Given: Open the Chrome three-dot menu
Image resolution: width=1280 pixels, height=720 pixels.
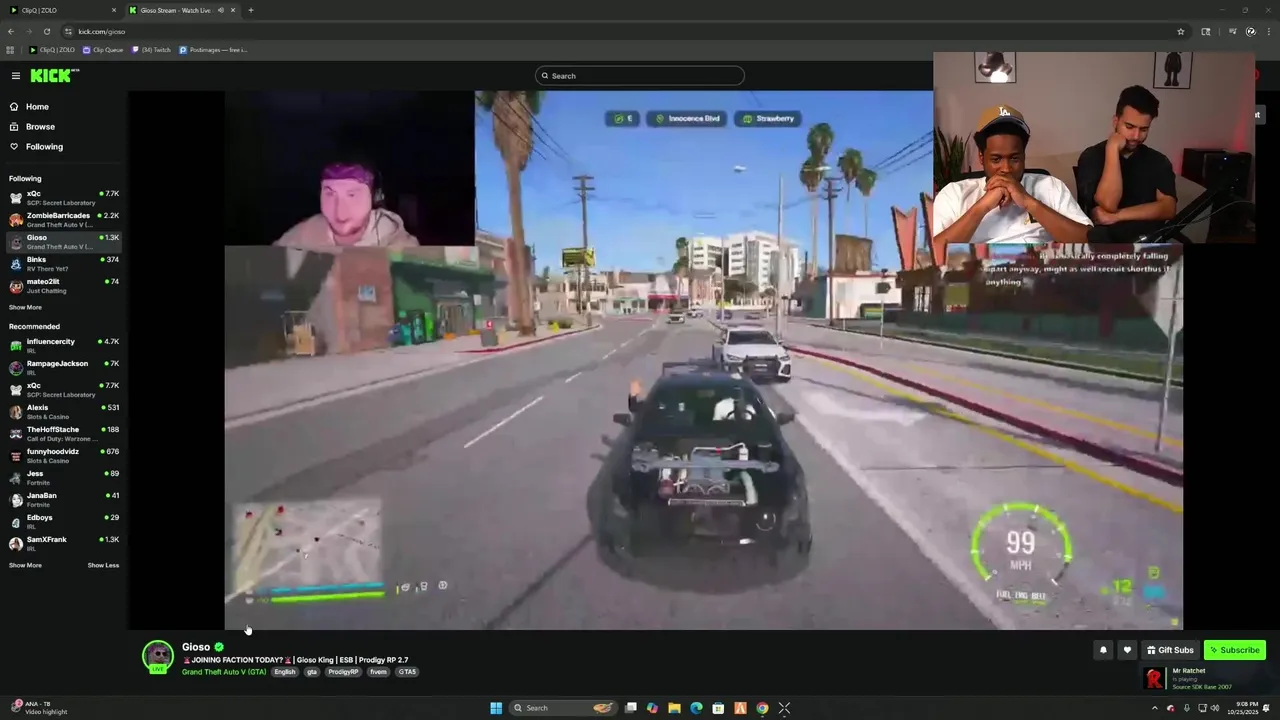Looking at the screenshot, I should [x=1268, y=31].
